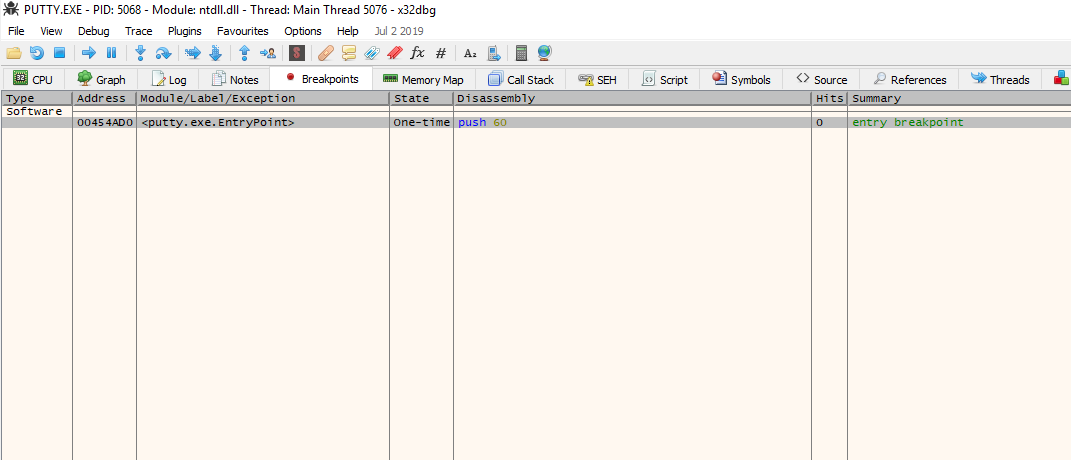Click the Trace Into icon
The width and height of the screenshot is (1071, 460).
(x=193, y=53)
